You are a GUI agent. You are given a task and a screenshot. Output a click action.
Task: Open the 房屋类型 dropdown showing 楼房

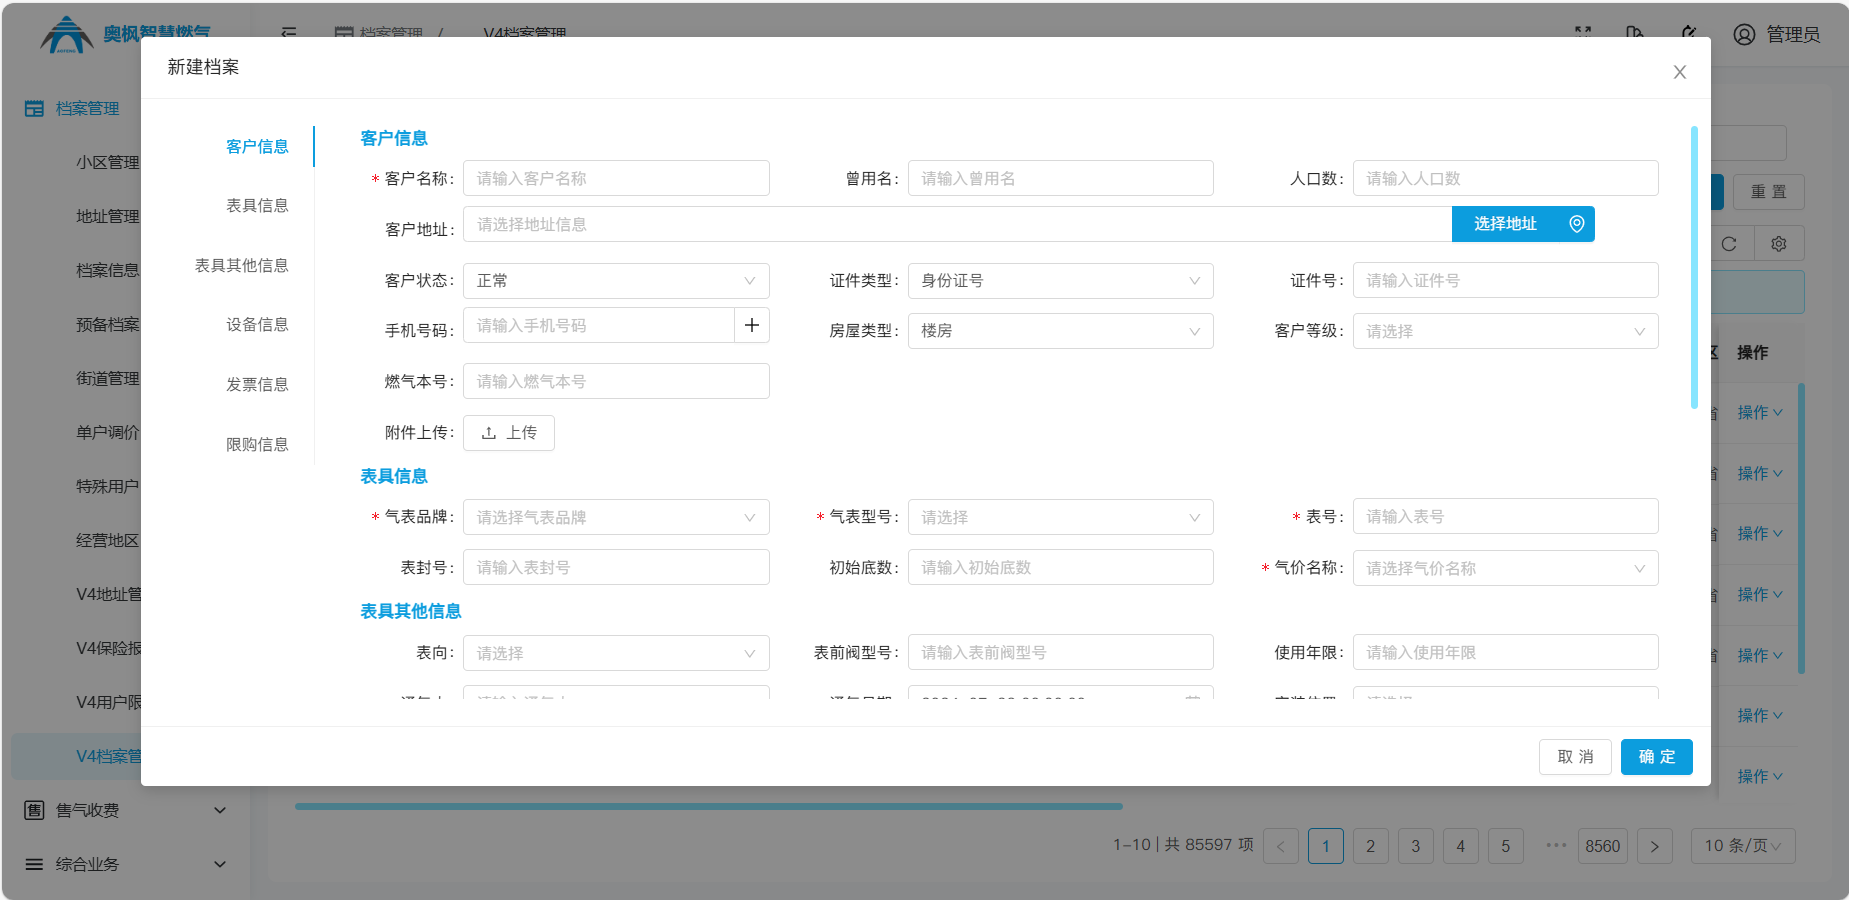coord(1061,331)
